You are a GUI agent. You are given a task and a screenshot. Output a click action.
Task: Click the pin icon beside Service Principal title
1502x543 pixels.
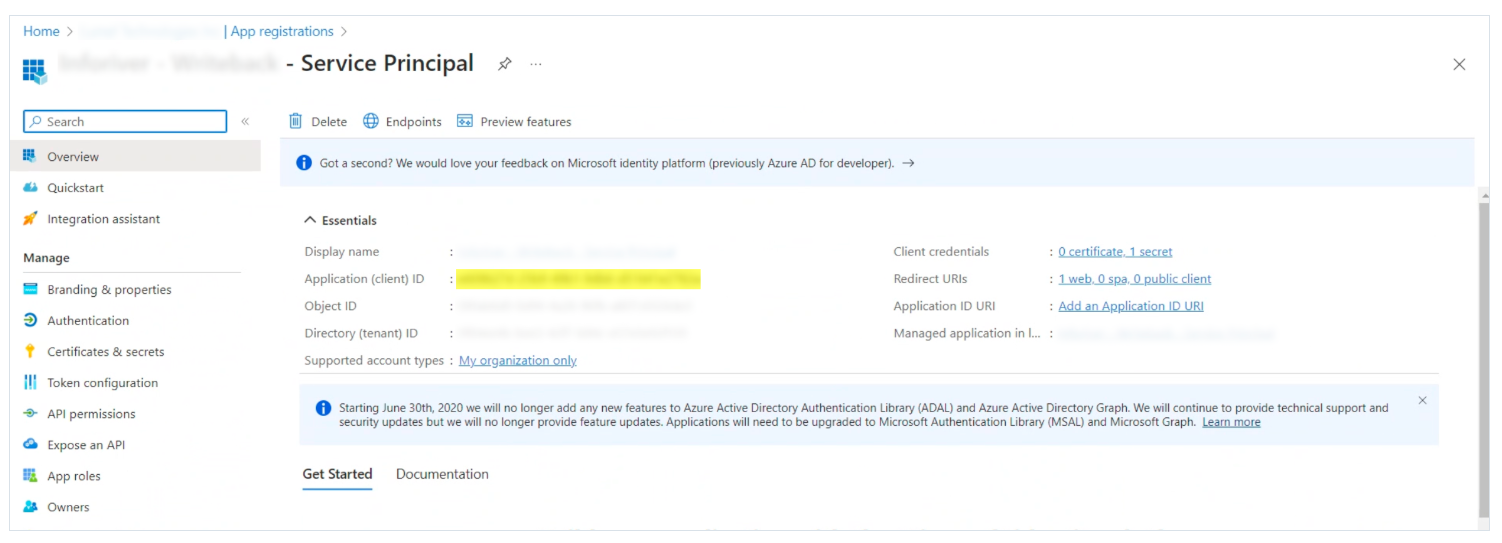505,64
